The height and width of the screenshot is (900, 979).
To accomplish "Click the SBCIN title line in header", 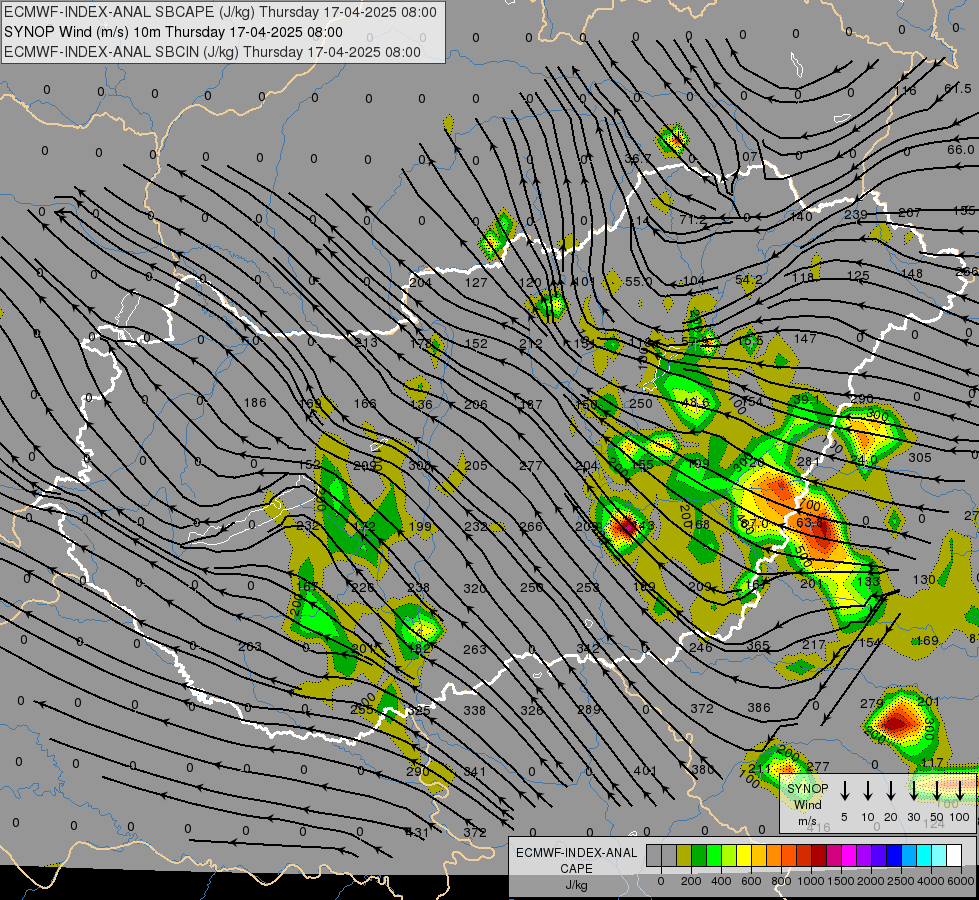I will (212, 52).
